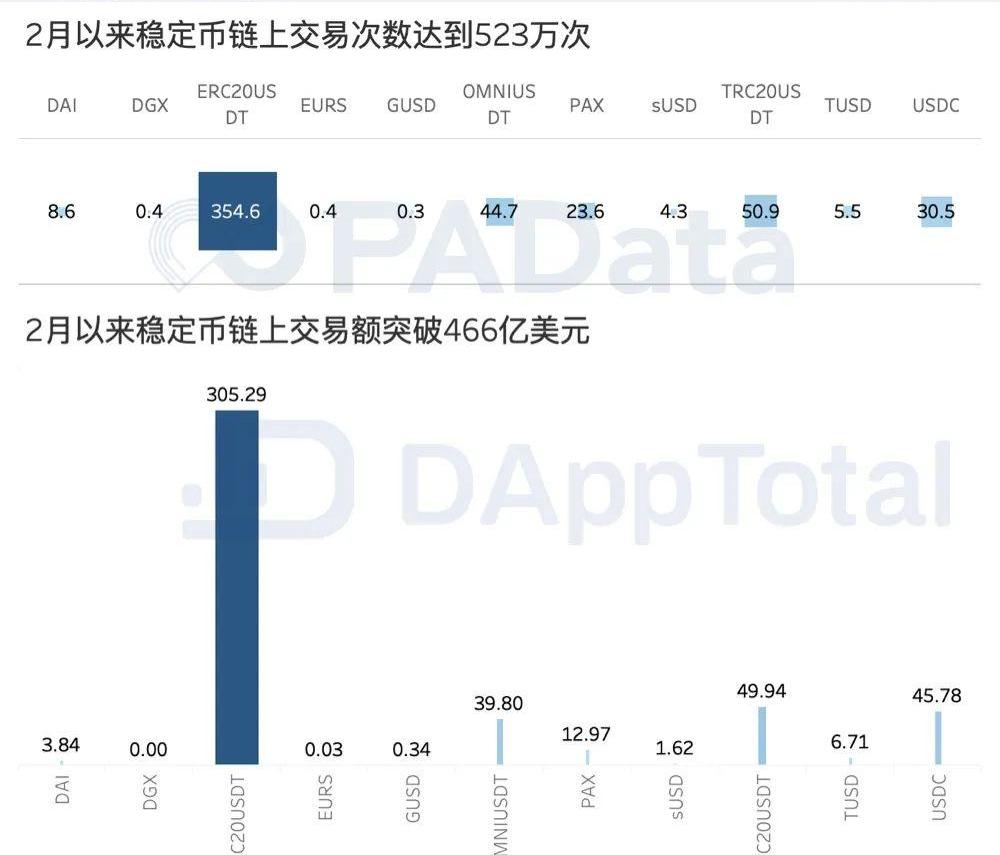Viewport: 1000px width, 855px height.
Task: Click the dark blue 354.6 square
Action: pyautogui.click(x=237, y=211)
